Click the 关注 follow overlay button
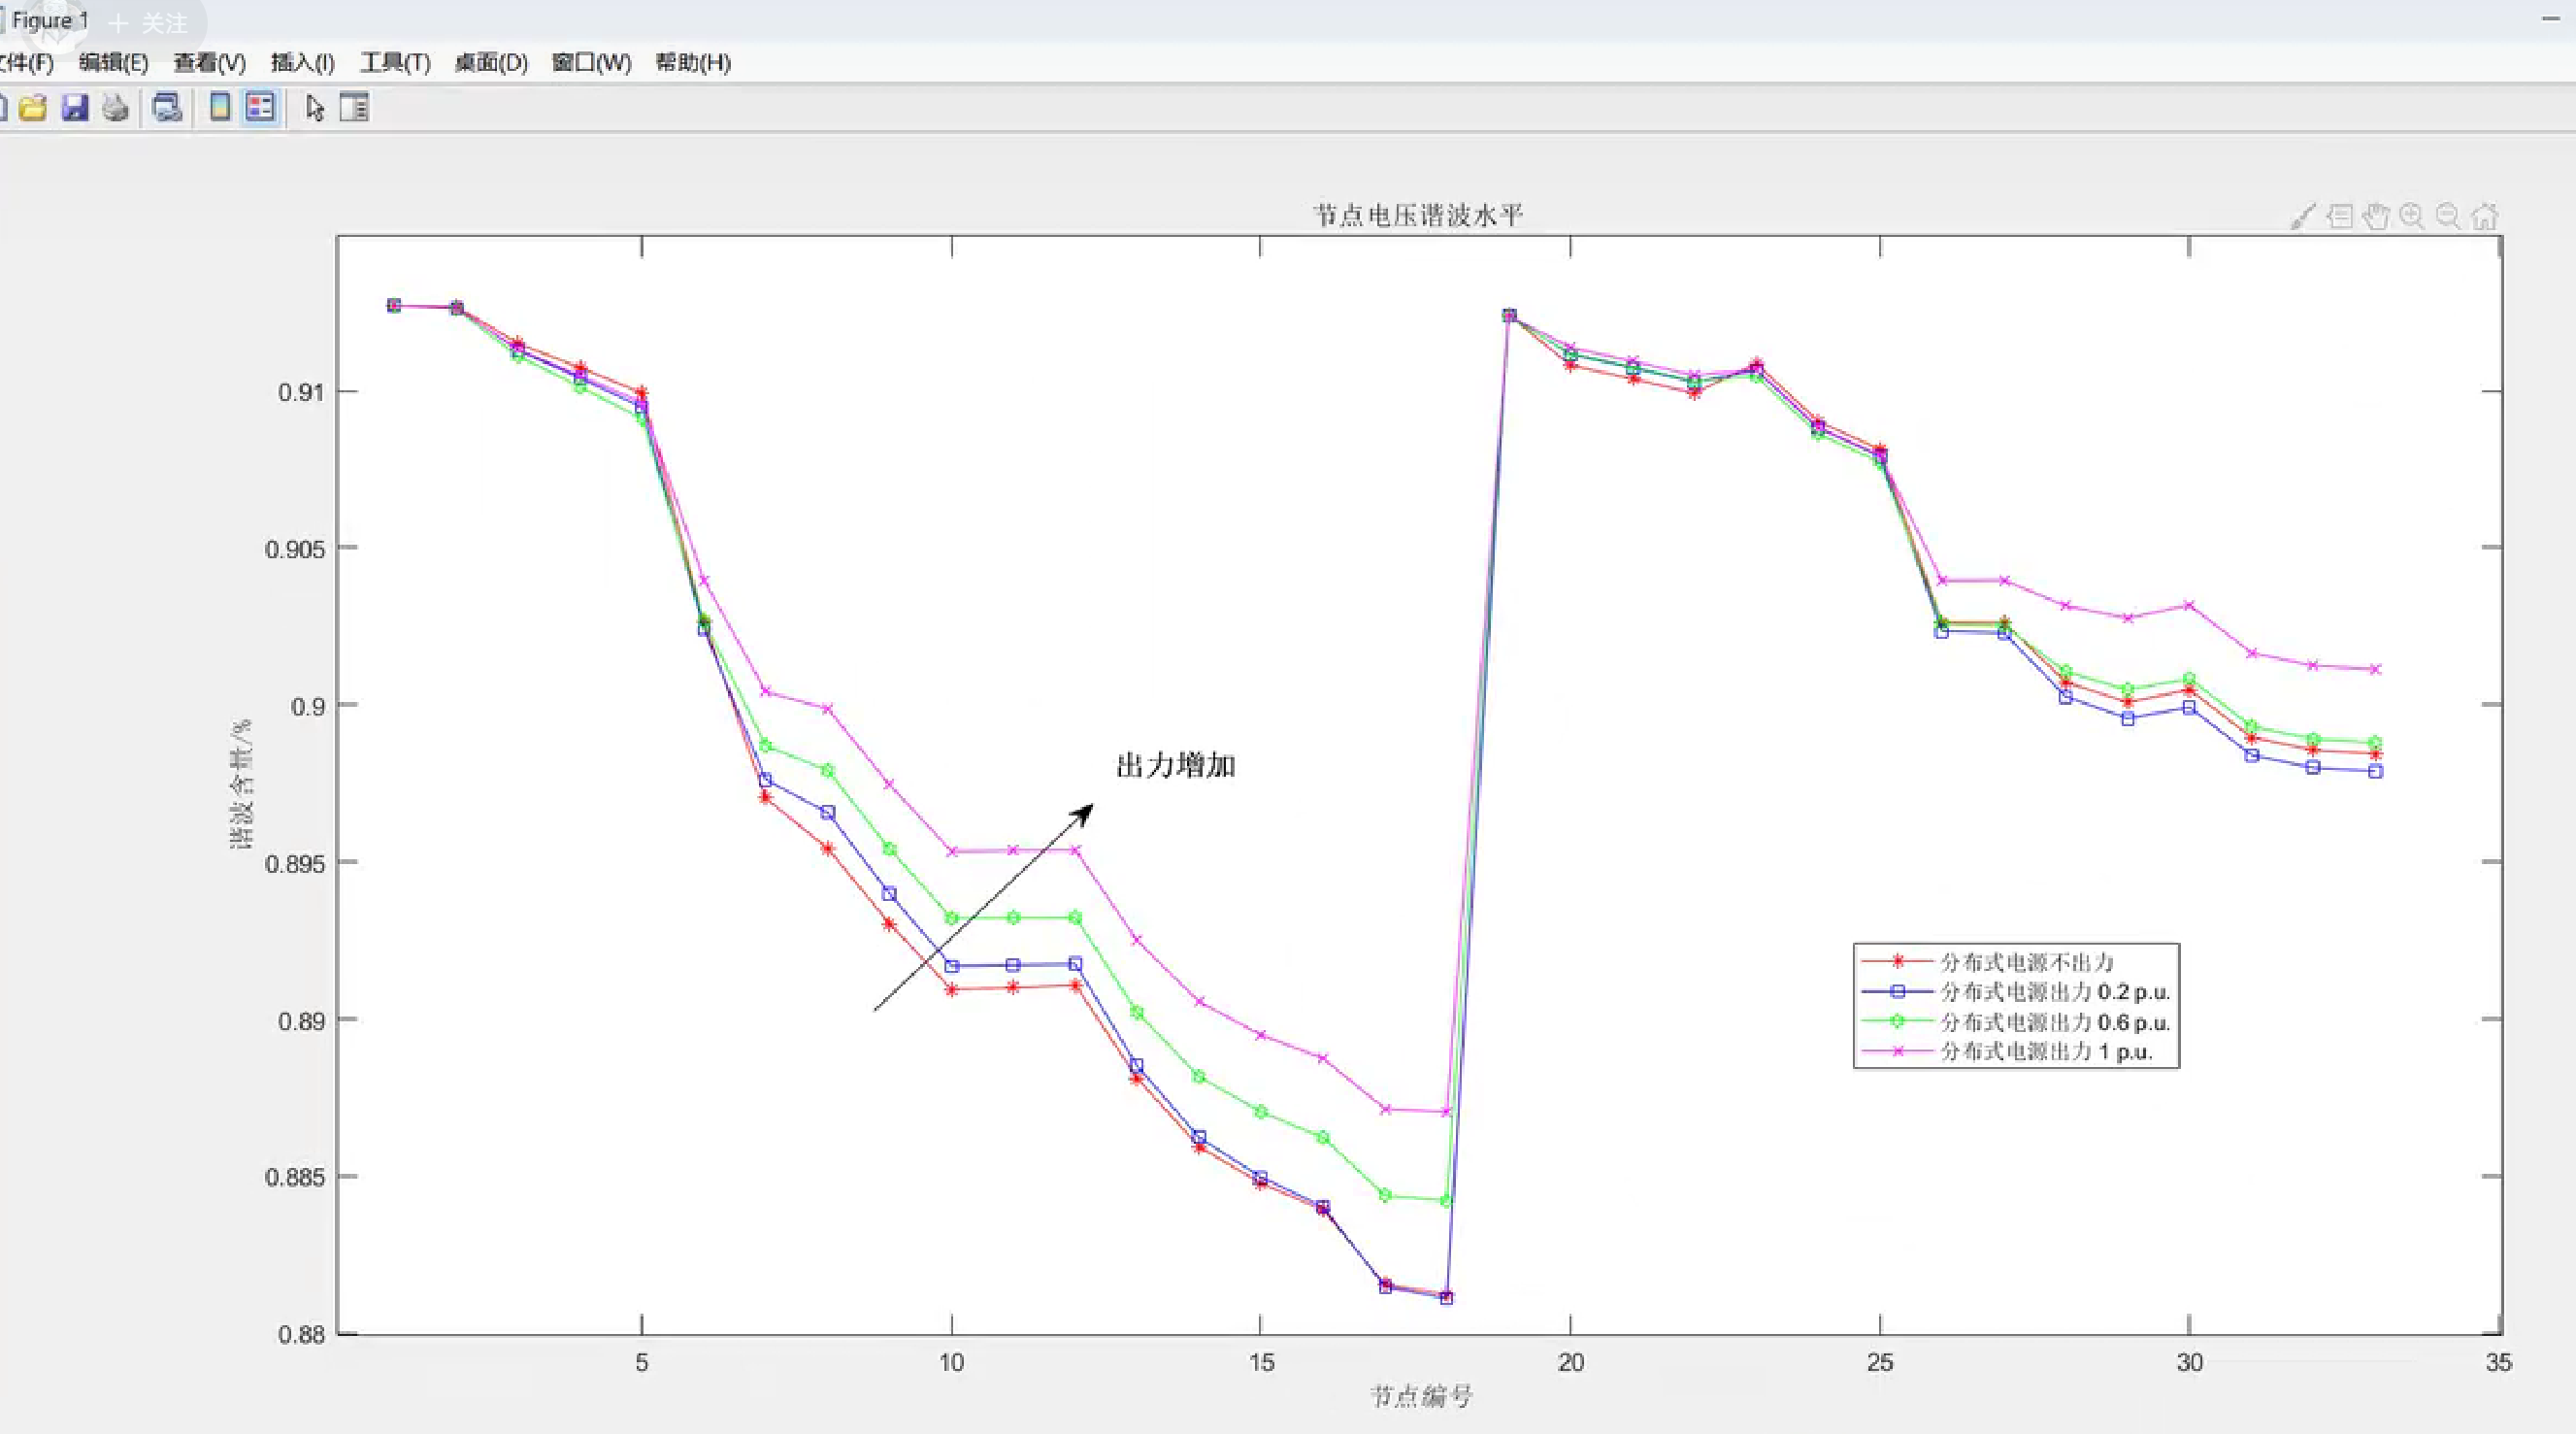2576x1434 pixels. click(150, 22)
